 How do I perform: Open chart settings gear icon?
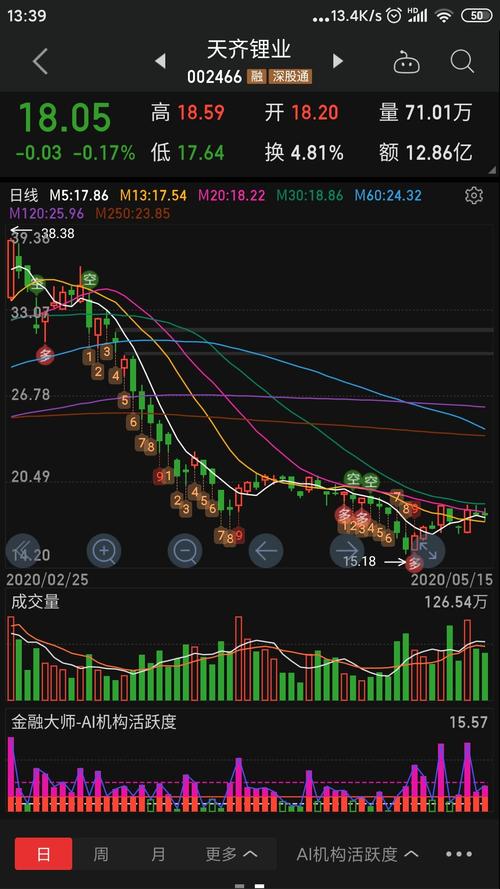point(473,196)
